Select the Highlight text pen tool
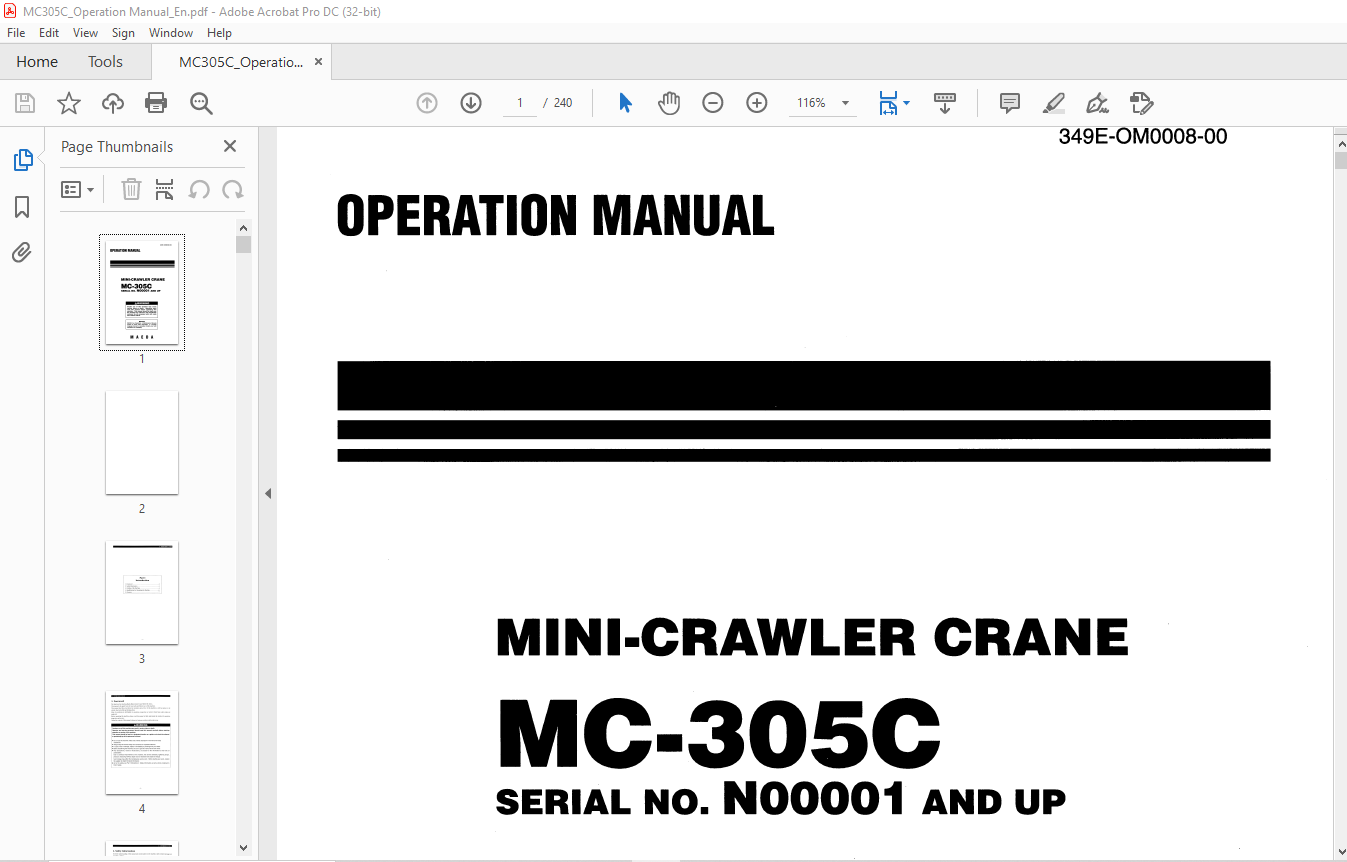 (x=1053, y=103)
